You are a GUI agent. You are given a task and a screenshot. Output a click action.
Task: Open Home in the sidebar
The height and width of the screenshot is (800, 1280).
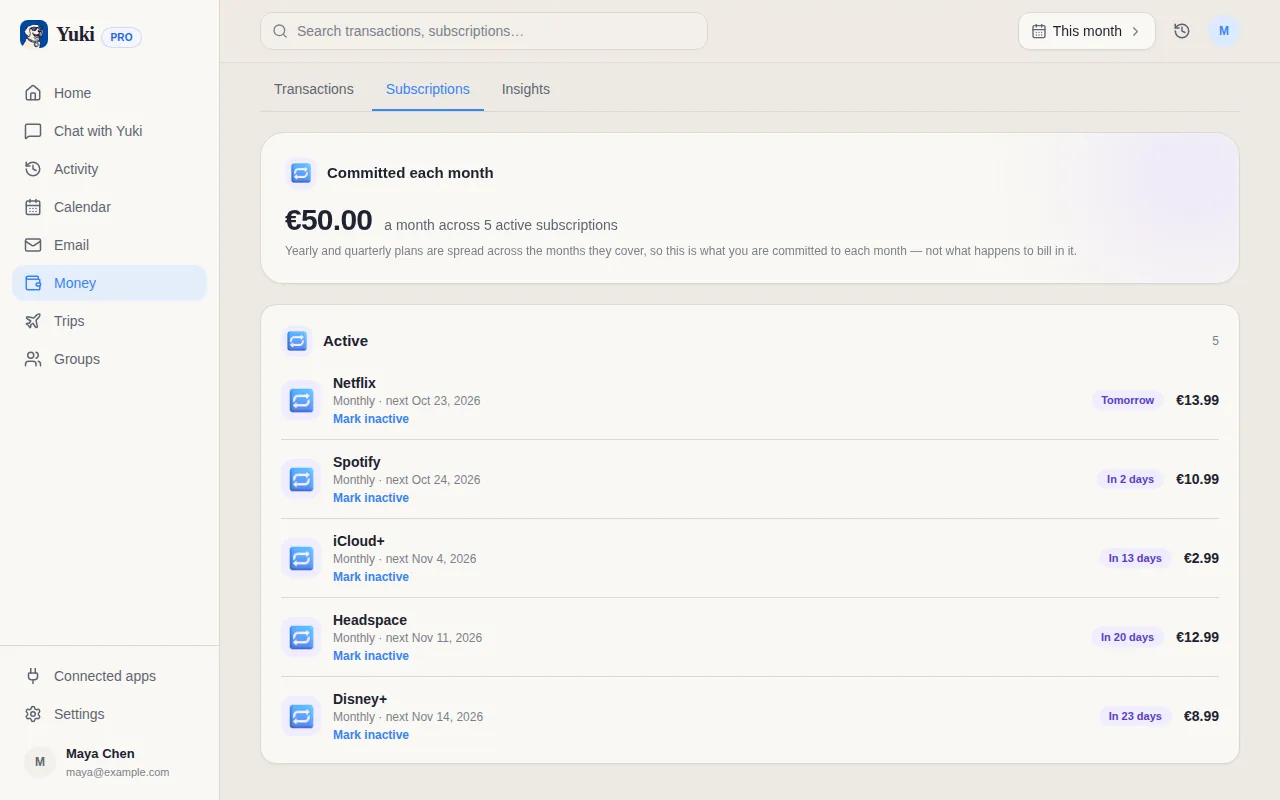pyautogui.click(x=109, y=93)
